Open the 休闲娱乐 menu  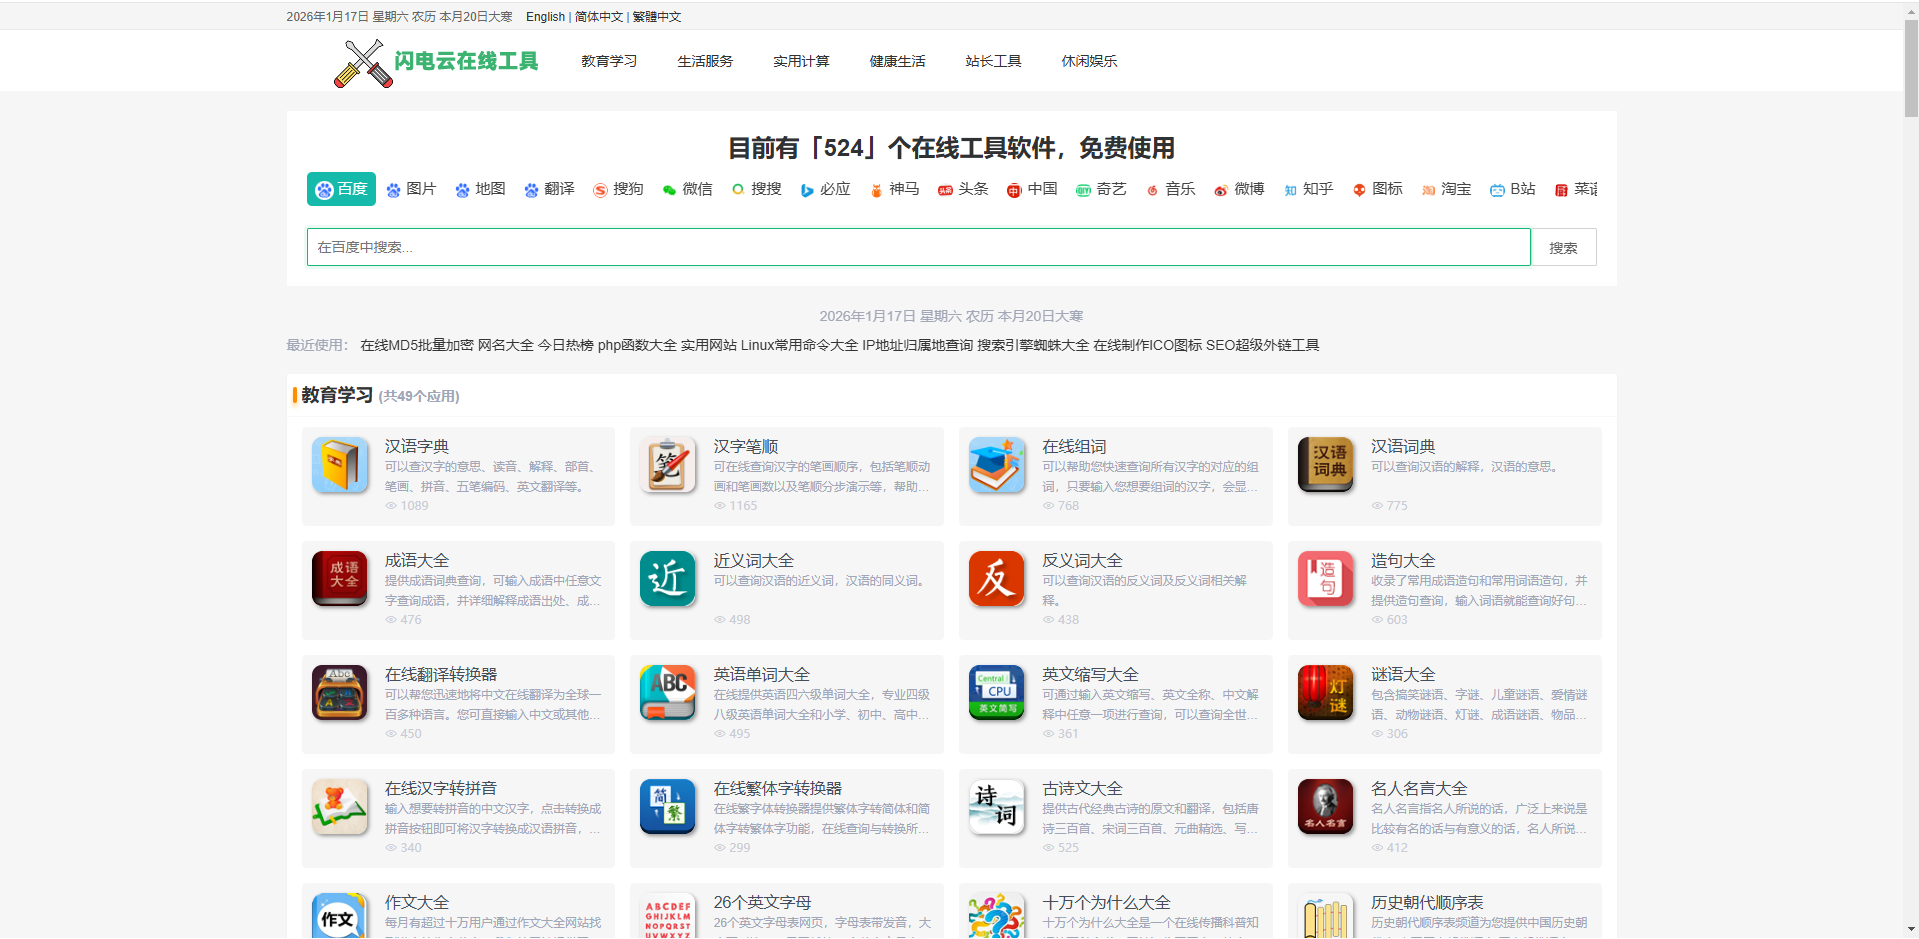(1088, 61)
